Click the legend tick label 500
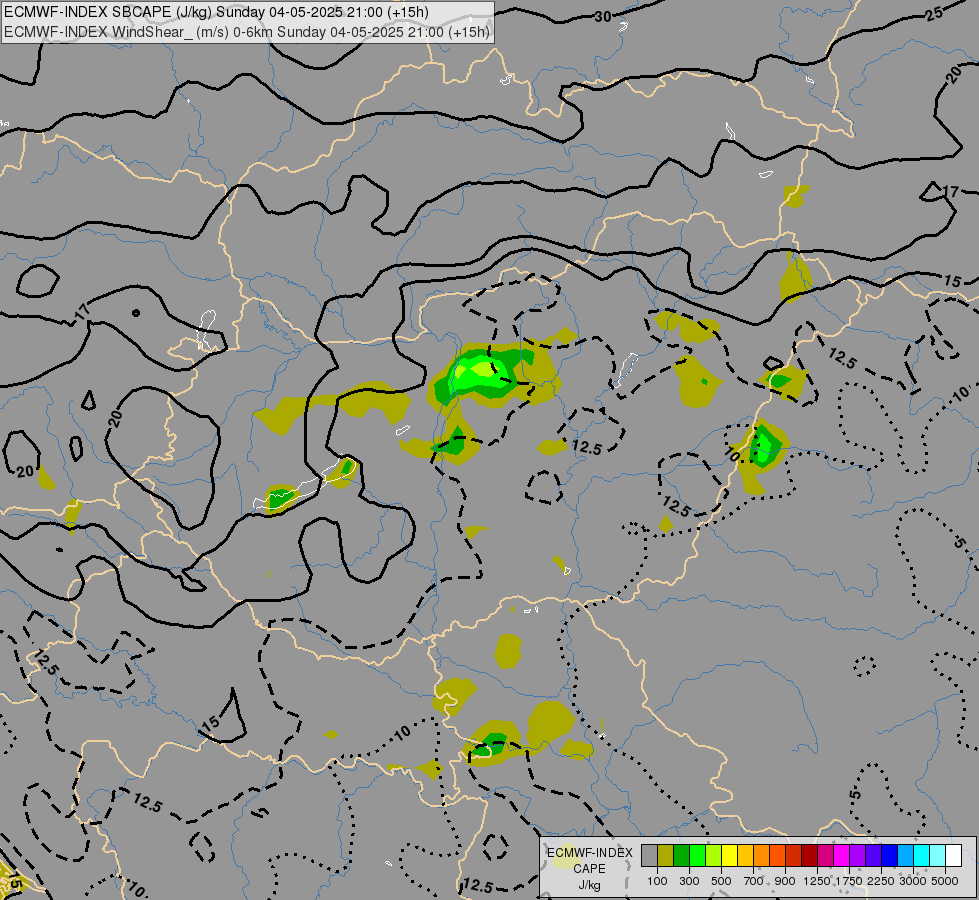The width and height of the screenshot is (979, 900). pyautogui.click(x=721, y=881)
